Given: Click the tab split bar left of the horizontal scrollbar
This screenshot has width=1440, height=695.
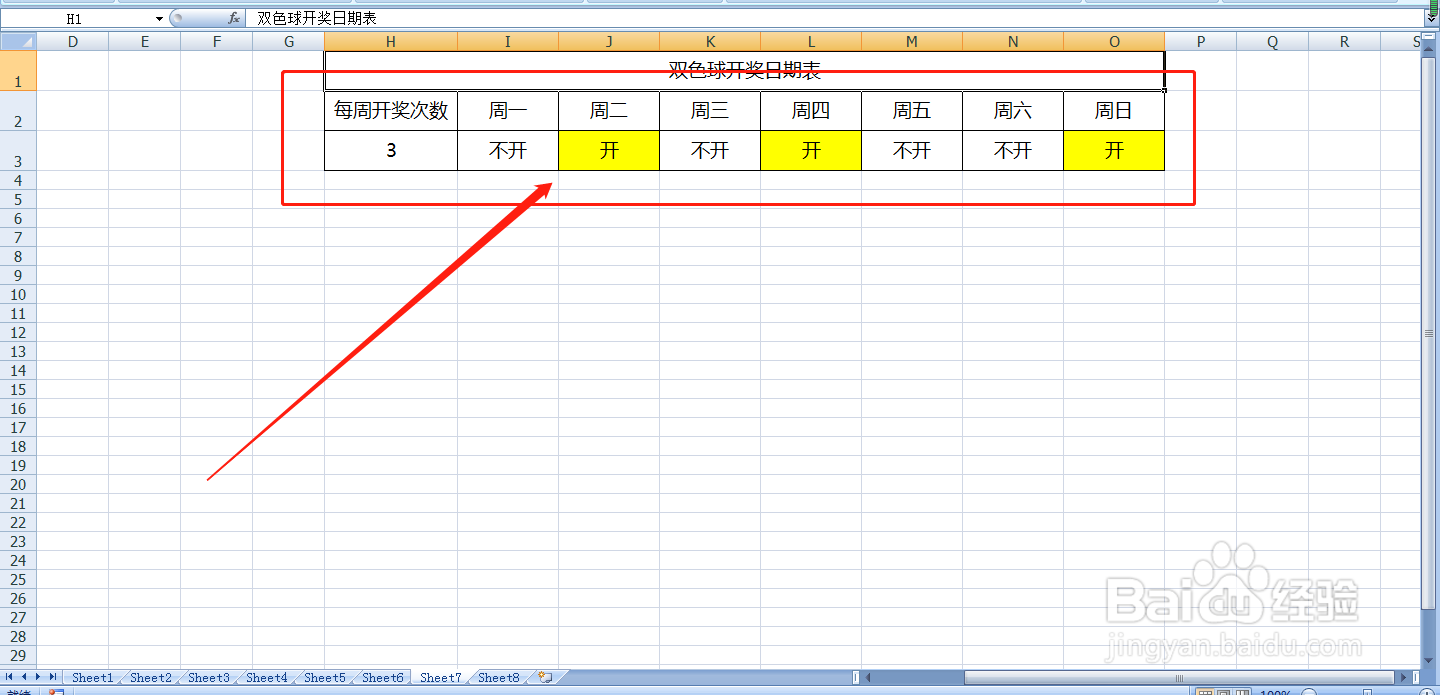Looking at the screenshot, I should (855, 677).
